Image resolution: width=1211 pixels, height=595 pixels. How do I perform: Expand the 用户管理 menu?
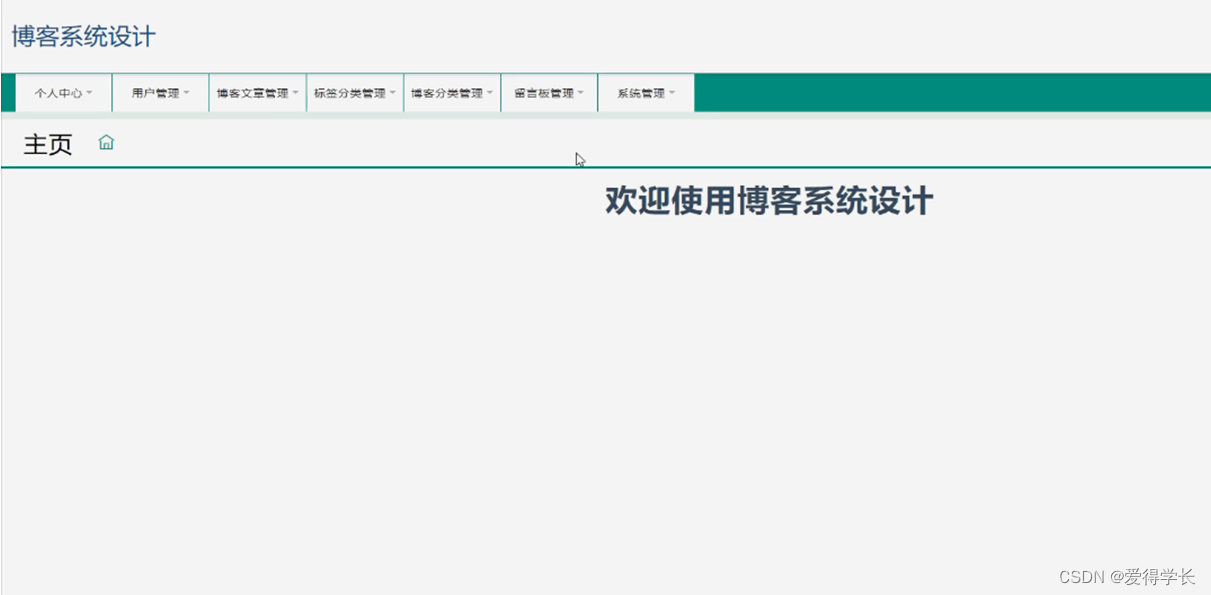click(160, 93)
